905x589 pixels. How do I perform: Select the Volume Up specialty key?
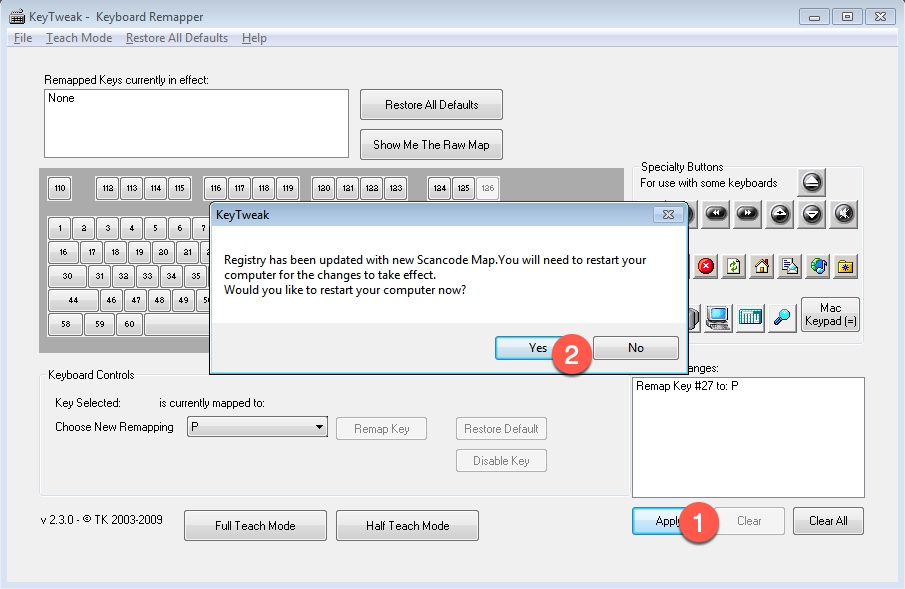pos(781,213)
